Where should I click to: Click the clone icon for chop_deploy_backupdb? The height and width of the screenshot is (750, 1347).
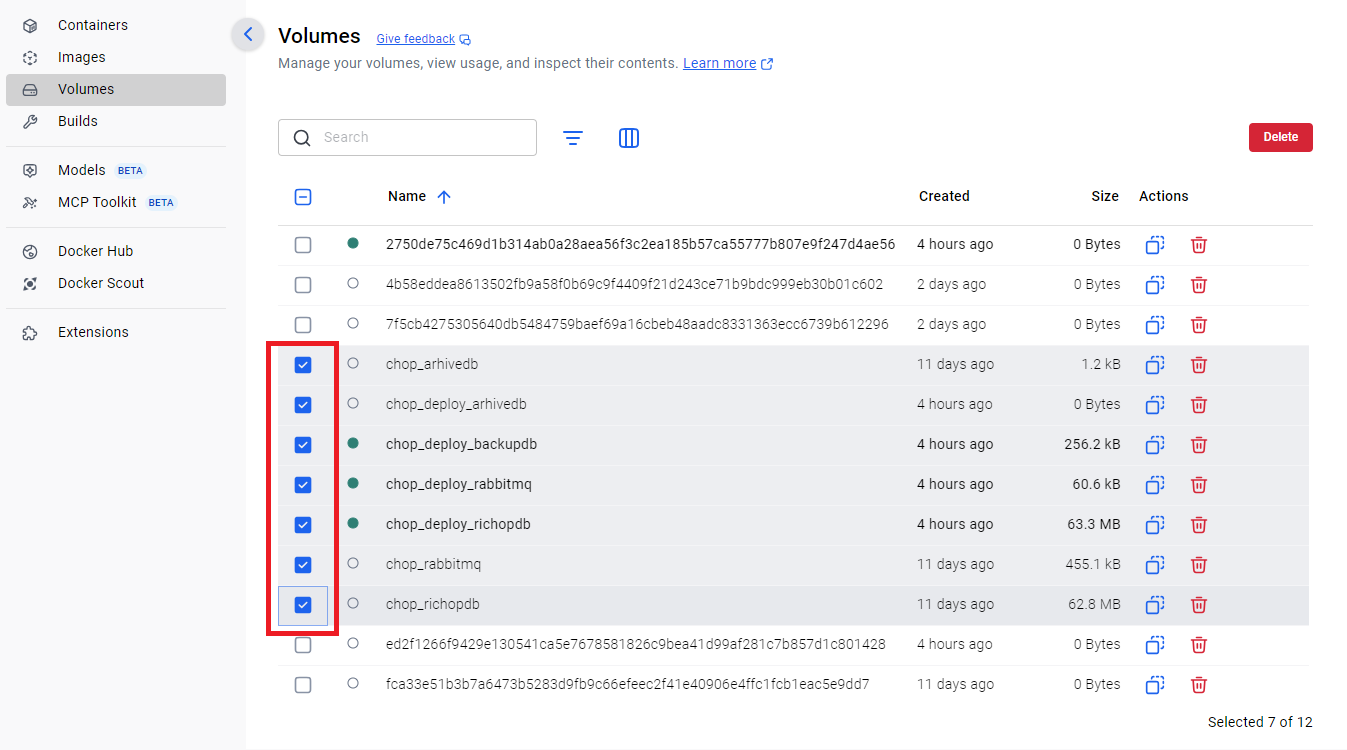tap(1155, 445)
